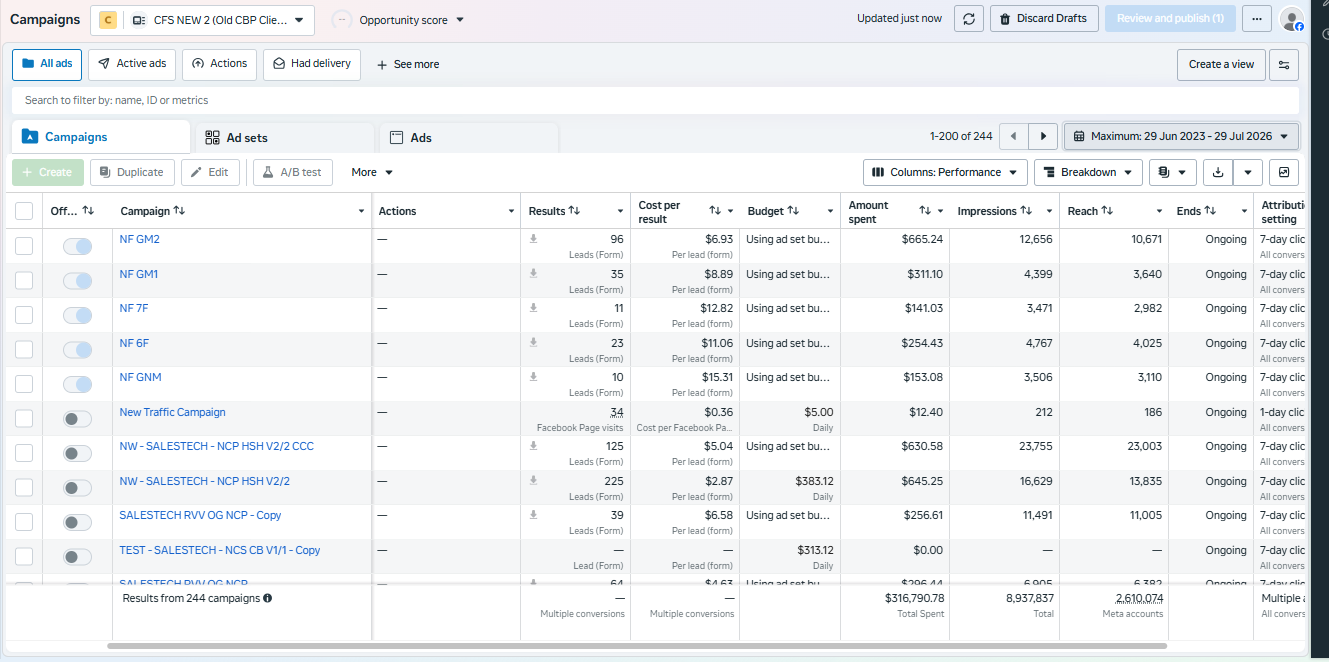Click the Duplicate button
This screenshot has width=1329, height=662.
(x=132, y=172)
